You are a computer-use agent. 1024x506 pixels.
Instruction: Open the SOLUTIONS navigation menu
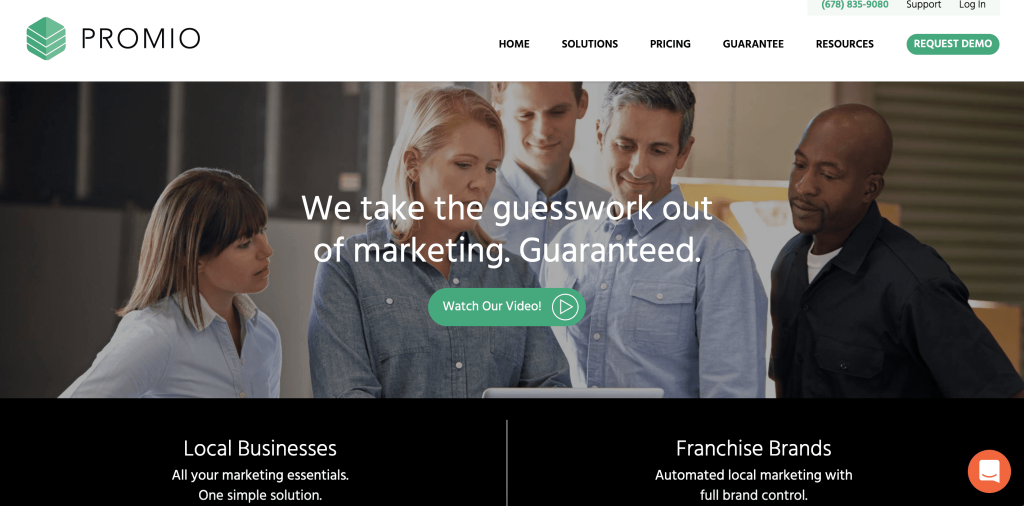coord(590,44)
